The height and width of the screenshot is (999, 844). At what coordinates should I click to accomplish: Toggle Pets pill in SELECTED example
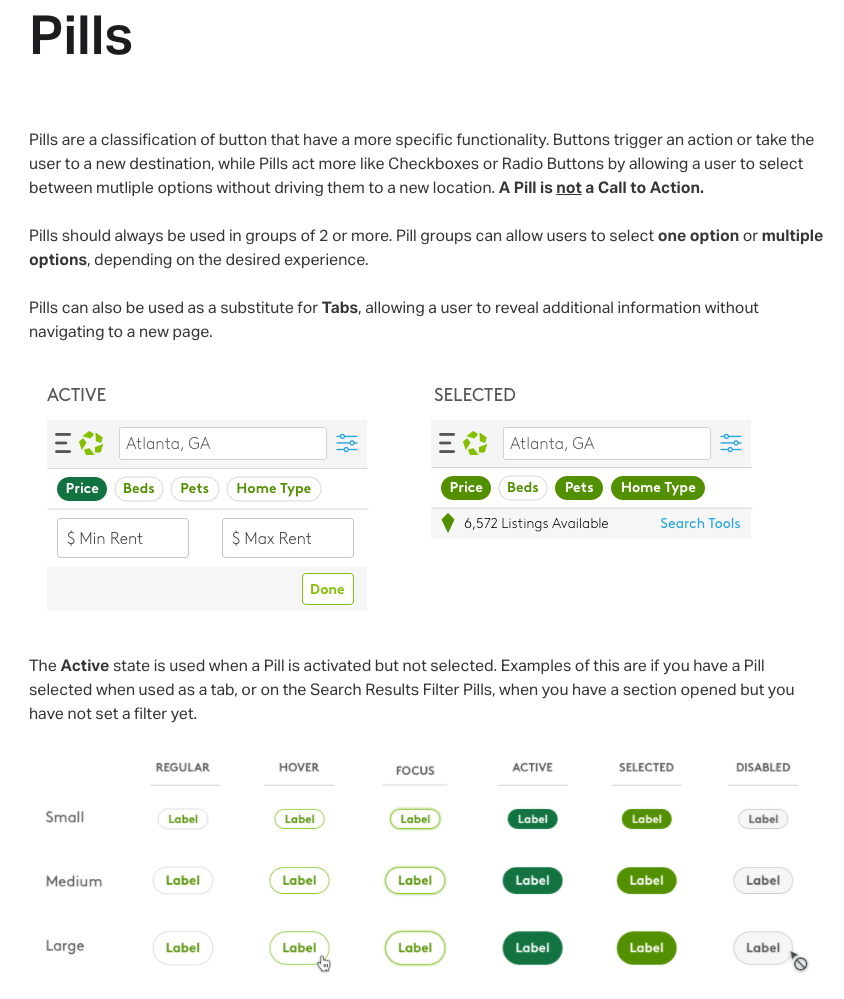579,488
